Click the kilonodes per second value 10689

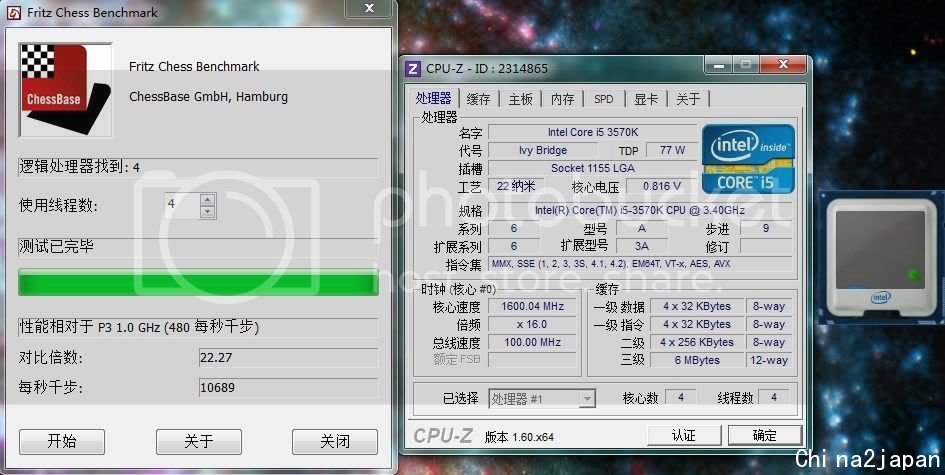click(x=289, y=388)
